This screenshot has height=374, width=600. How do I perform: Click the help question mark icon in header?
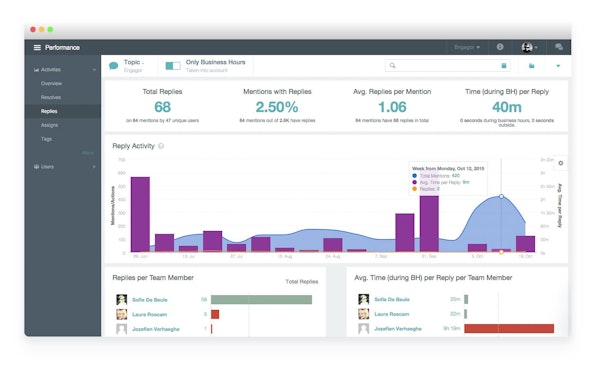pyautogui.click(x=500, y=47)
